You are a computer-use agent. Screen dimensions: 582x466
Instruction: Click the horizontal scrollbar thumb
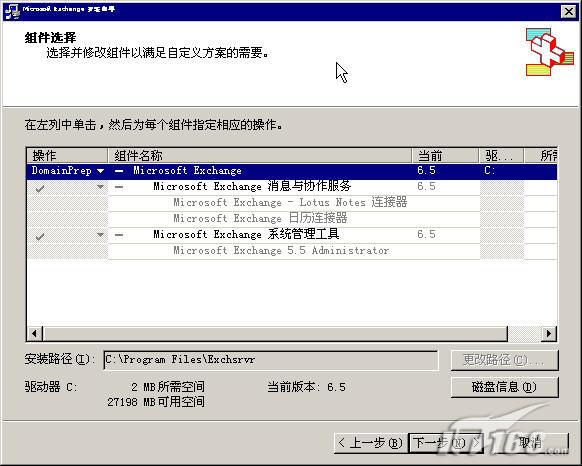point(275,333)
